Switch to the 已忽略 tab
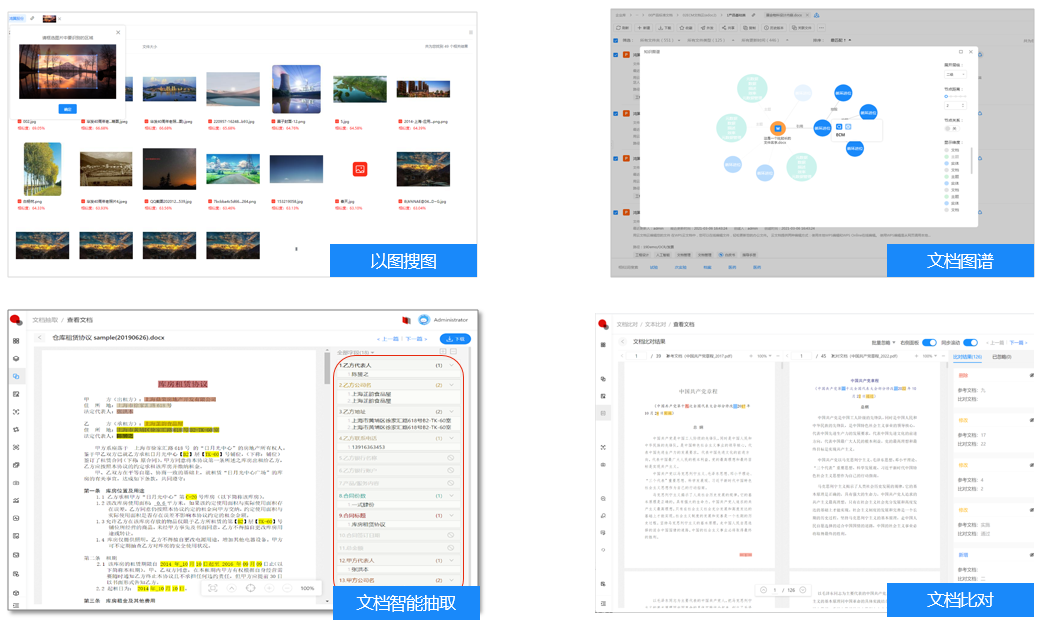The width and height of the screenshot is (1049, 627). click(1001, 357)
